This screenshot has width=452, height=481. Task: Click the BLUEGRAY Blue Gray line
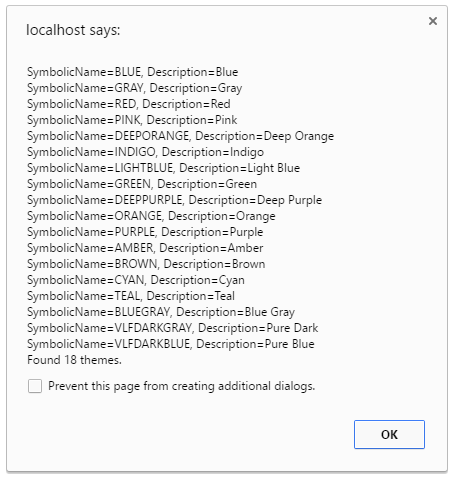coord(161,312)
